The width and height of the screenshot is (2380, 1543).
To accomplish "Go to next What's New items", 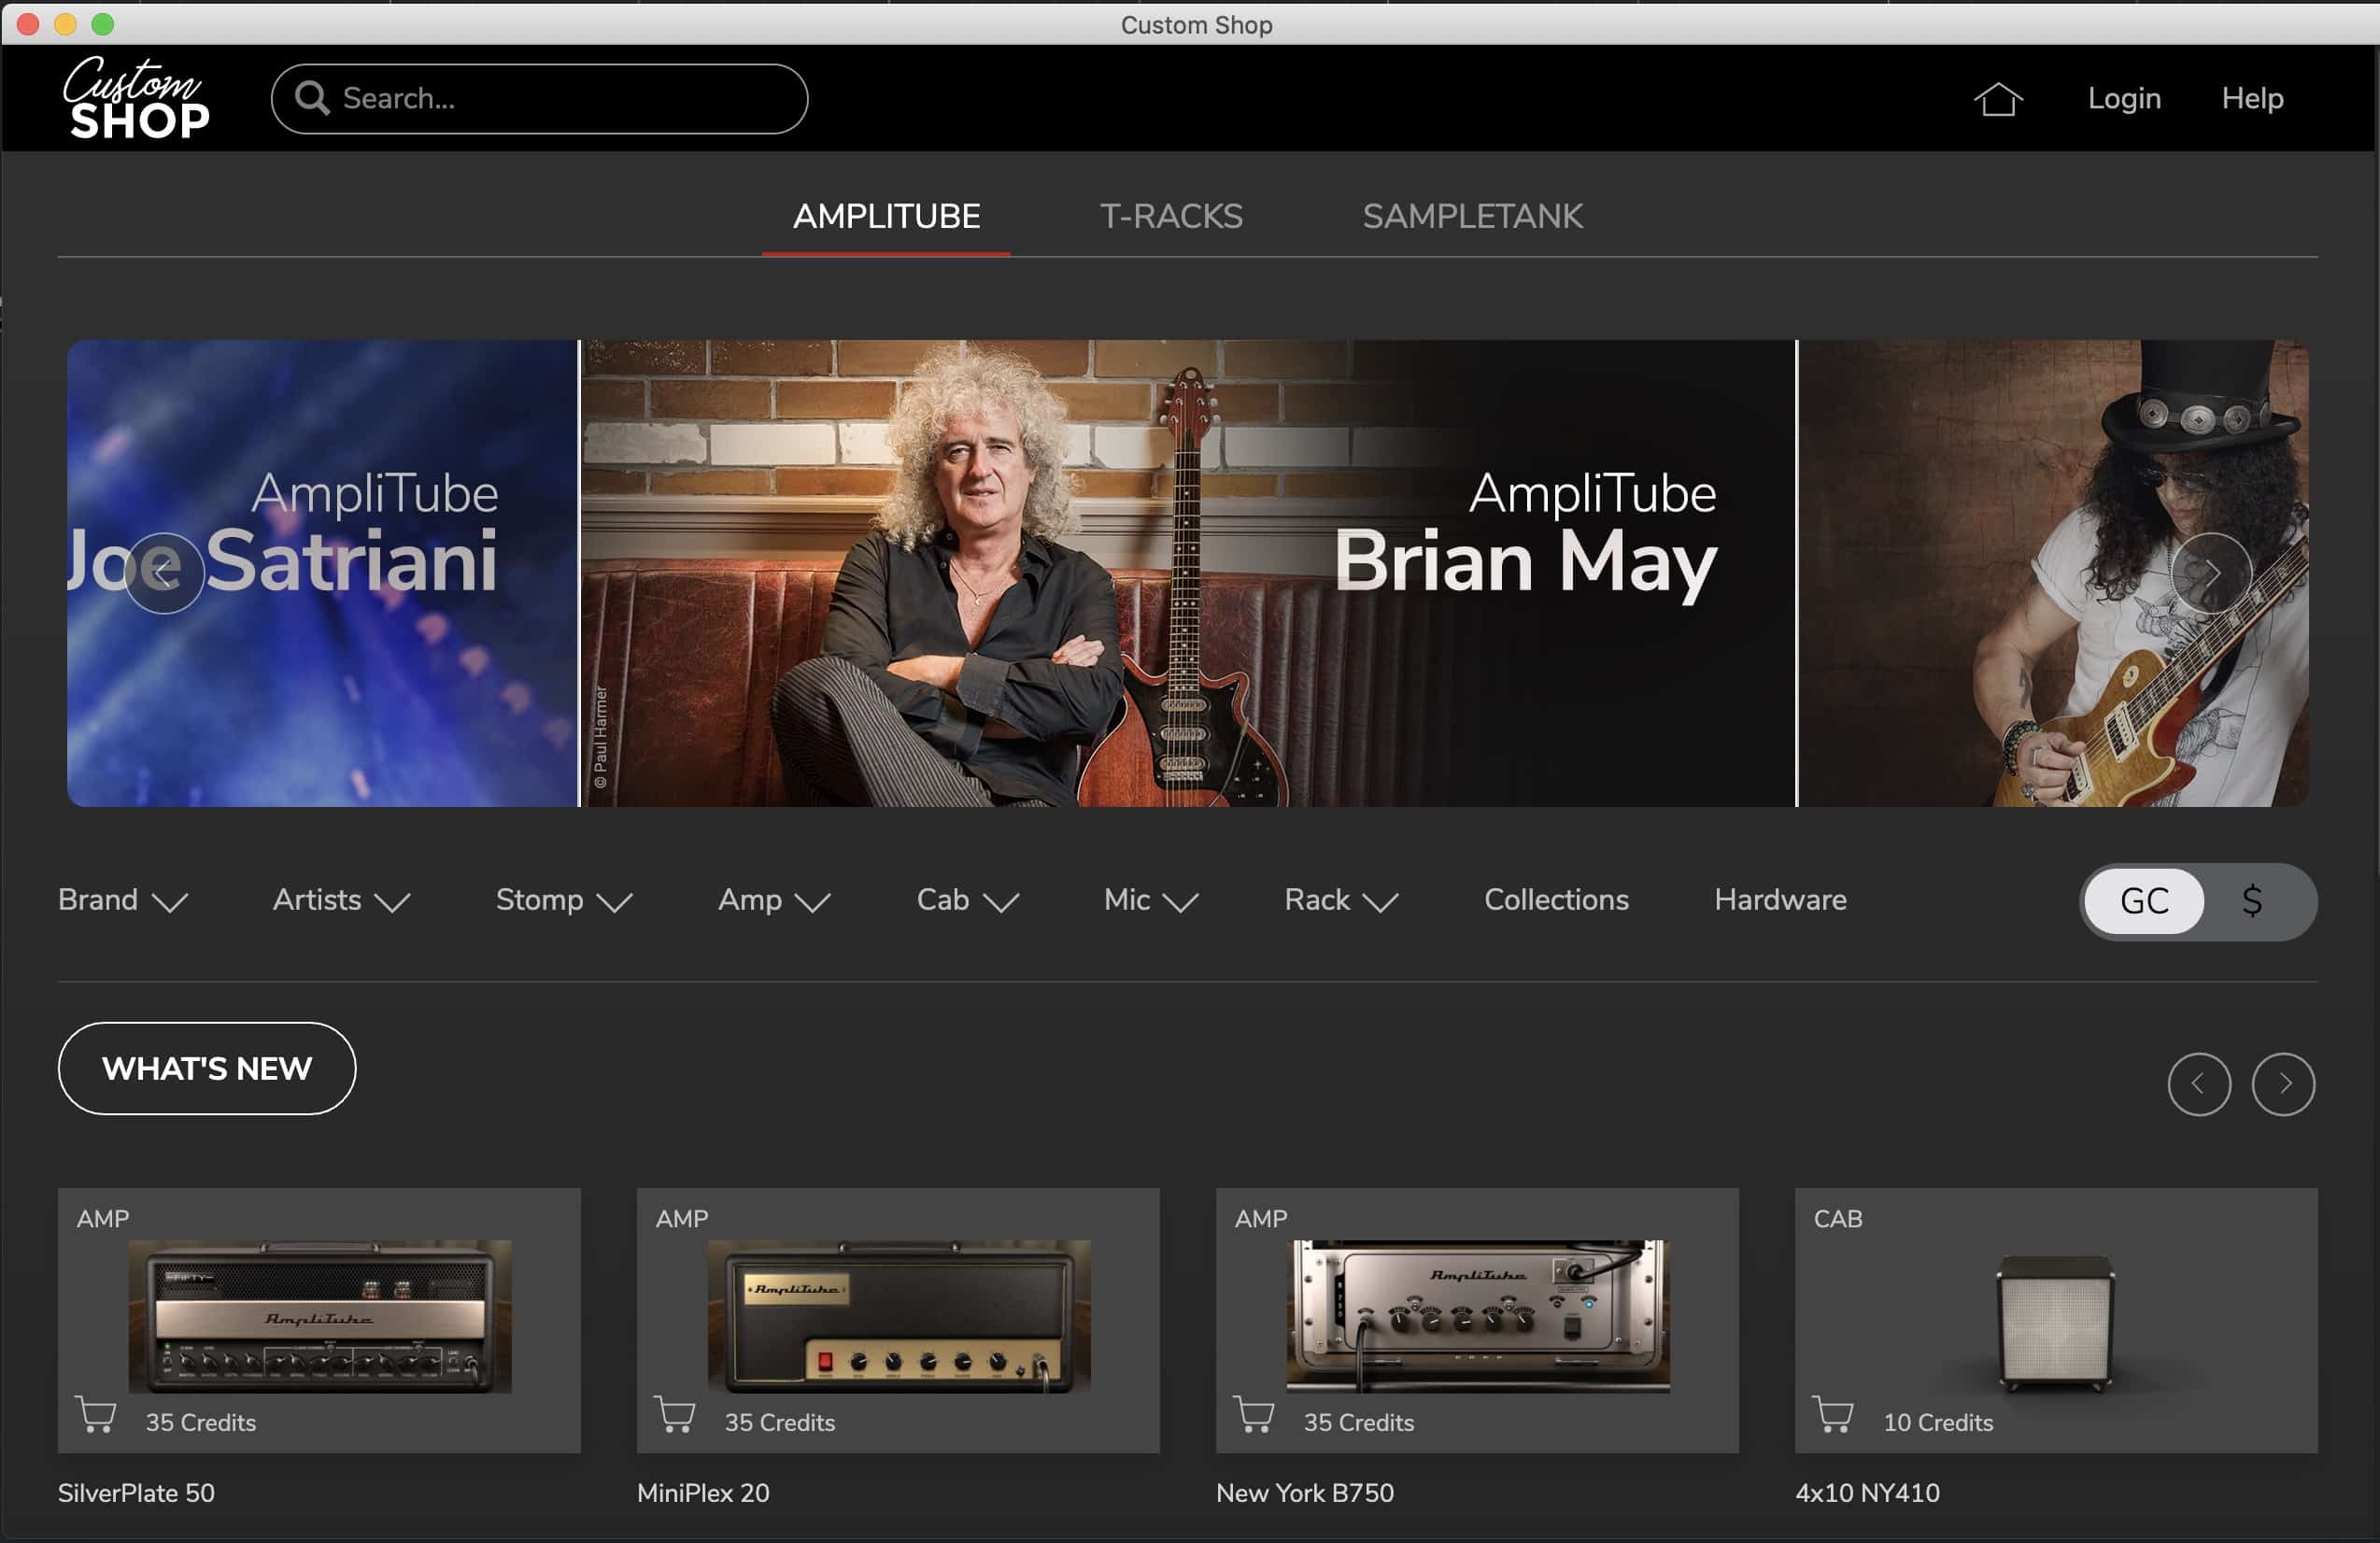I will point(2283,1083).
